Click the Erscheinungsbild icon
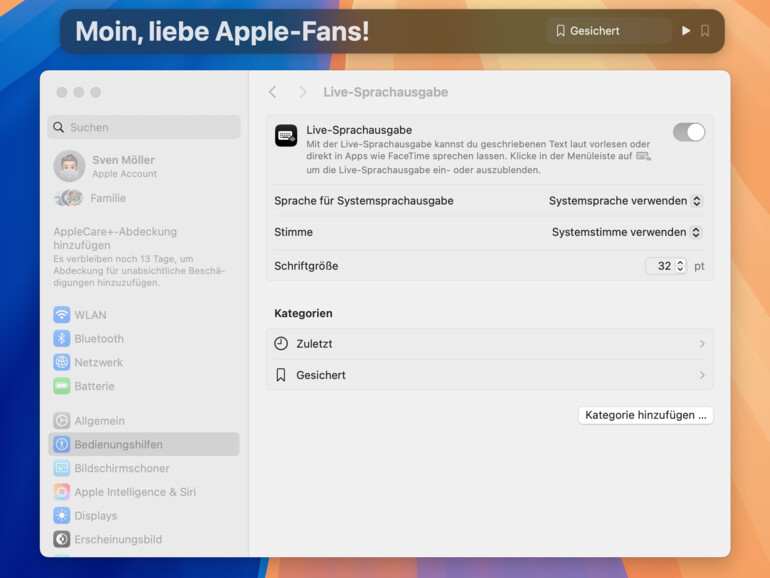The width and height of the screenshot is (770, 578). pos(61,539)
